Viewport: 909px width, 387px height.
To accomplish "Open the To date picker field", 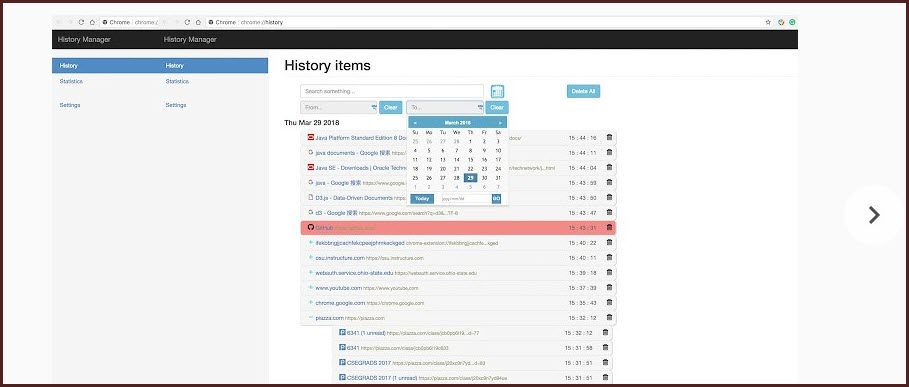I will [x=445, y=107].
